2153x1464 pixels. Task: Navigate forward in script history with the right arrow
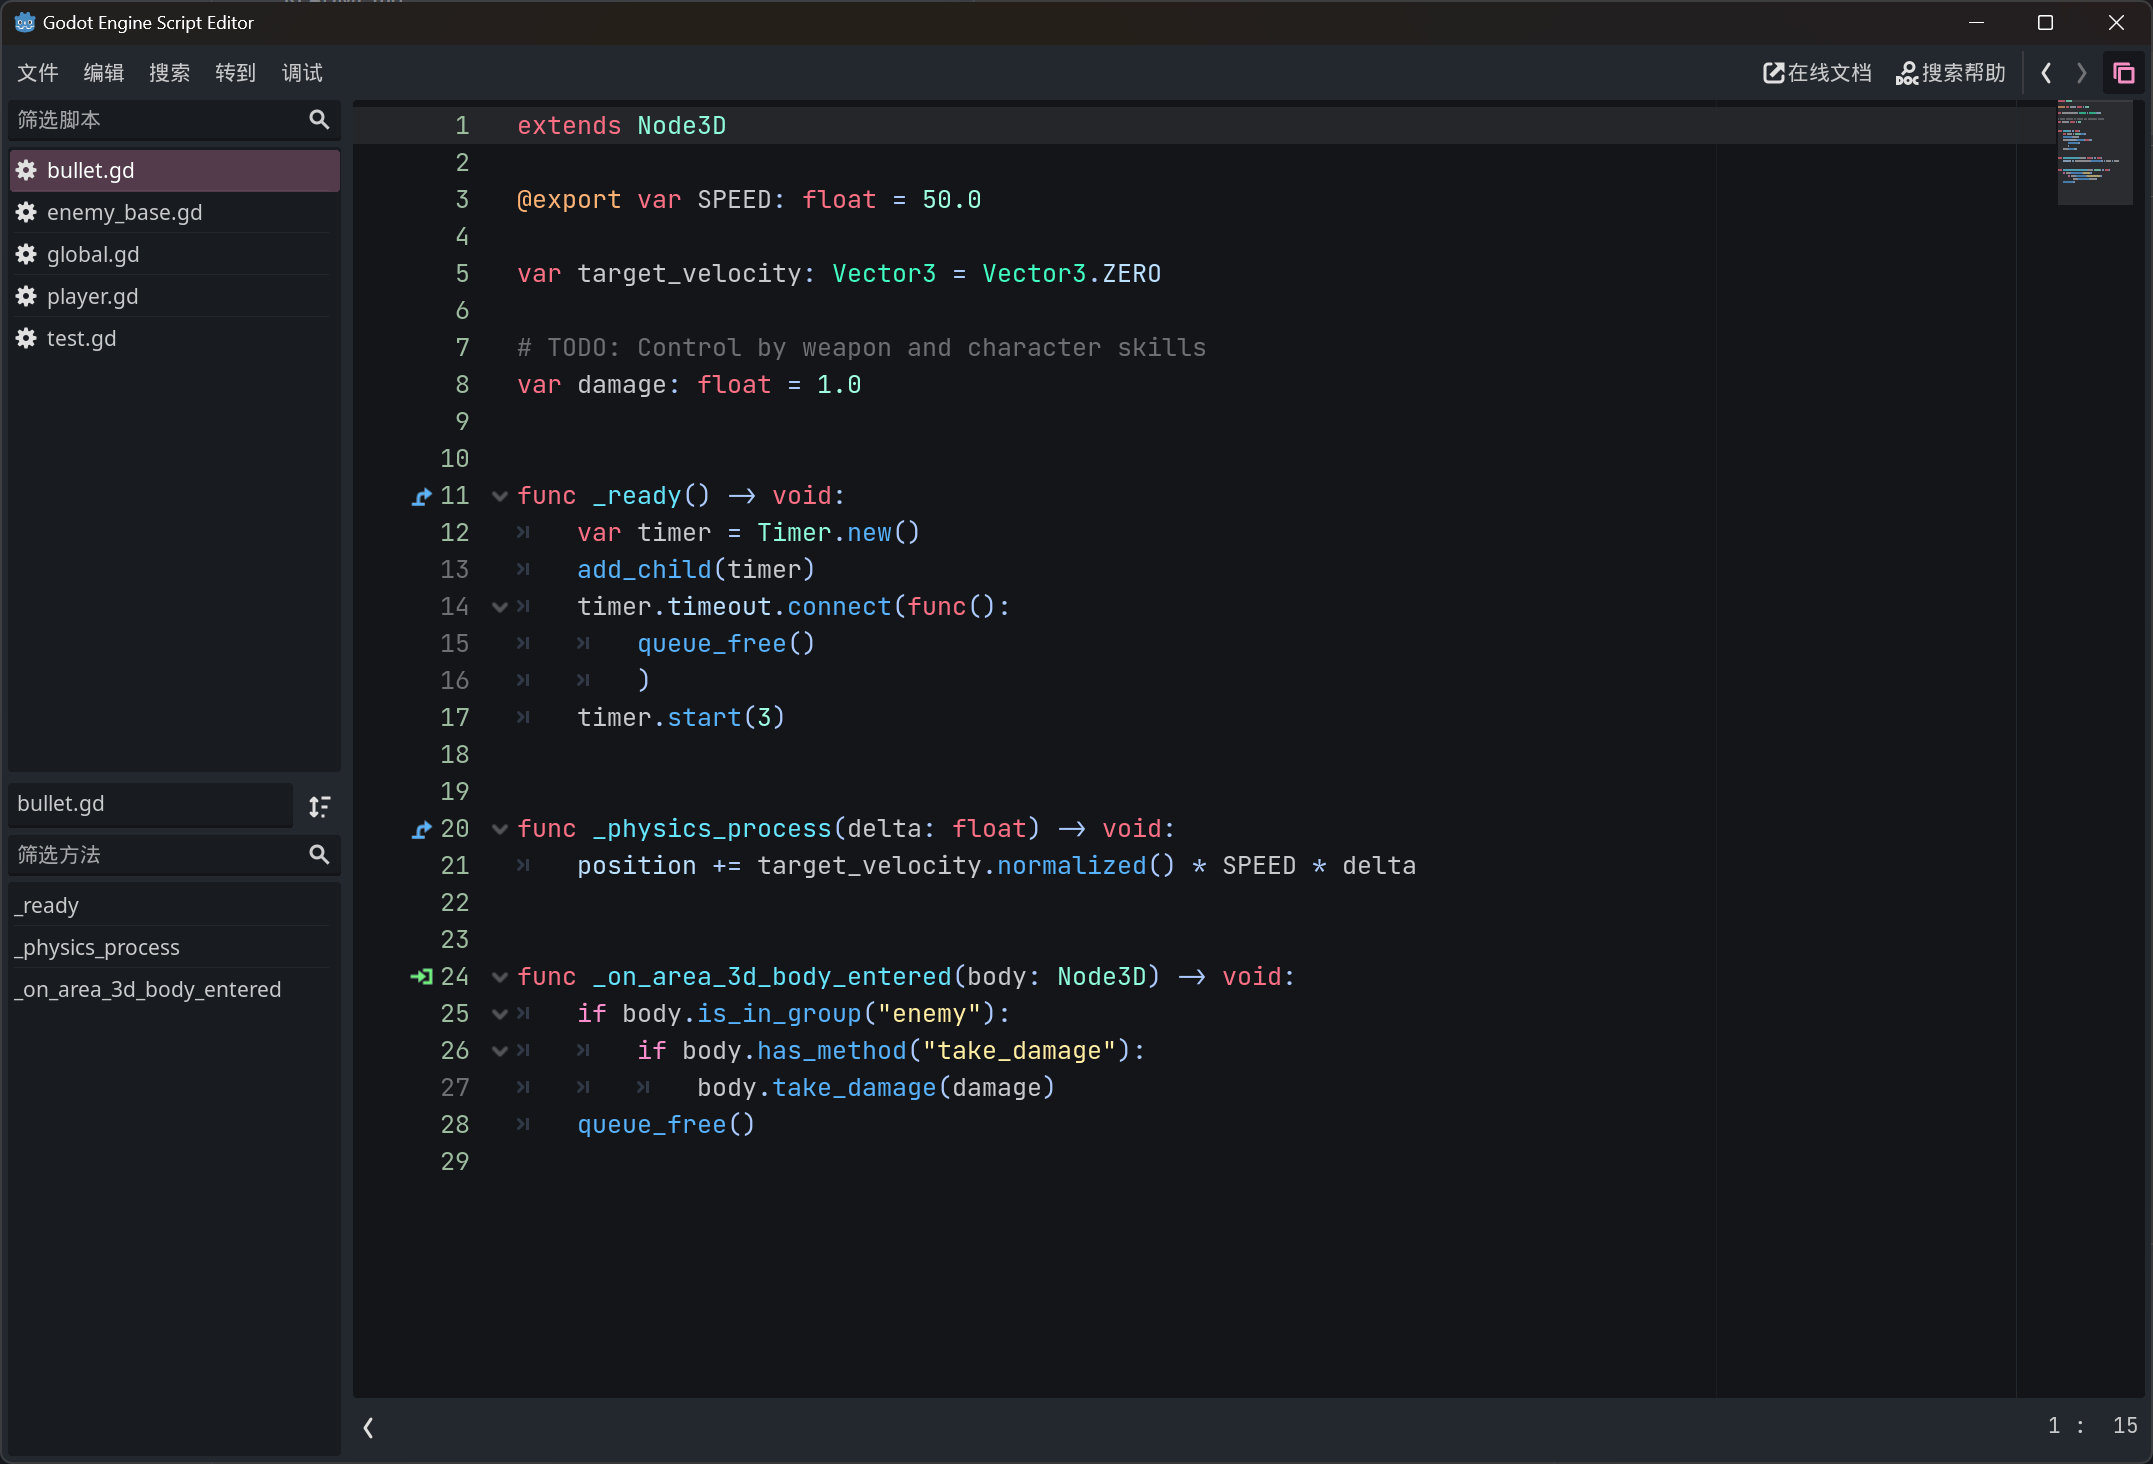pos(2081,72)
